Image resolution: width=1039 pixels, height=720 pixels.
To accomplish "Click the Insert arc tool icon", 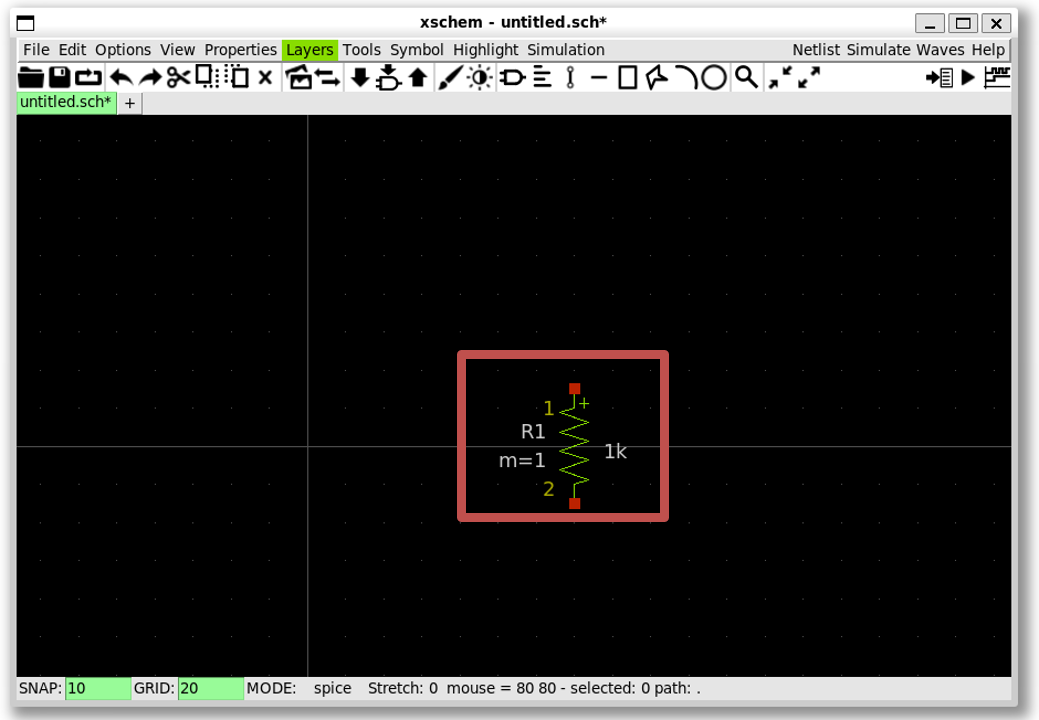I will click(x=685, y=77).
